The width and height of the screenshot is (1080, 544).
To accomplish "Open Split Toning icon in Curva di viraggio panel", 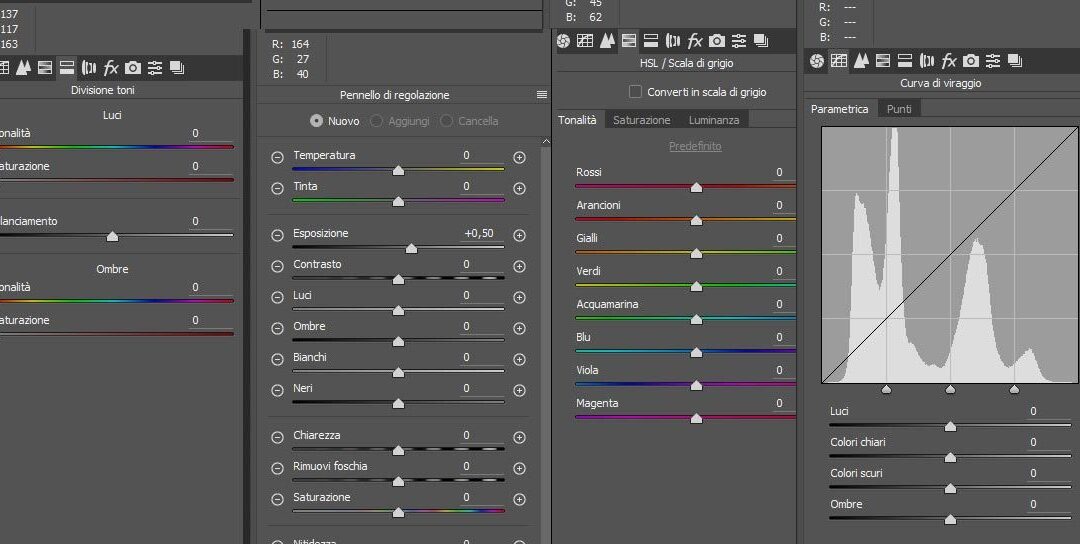I will point(905,61).
